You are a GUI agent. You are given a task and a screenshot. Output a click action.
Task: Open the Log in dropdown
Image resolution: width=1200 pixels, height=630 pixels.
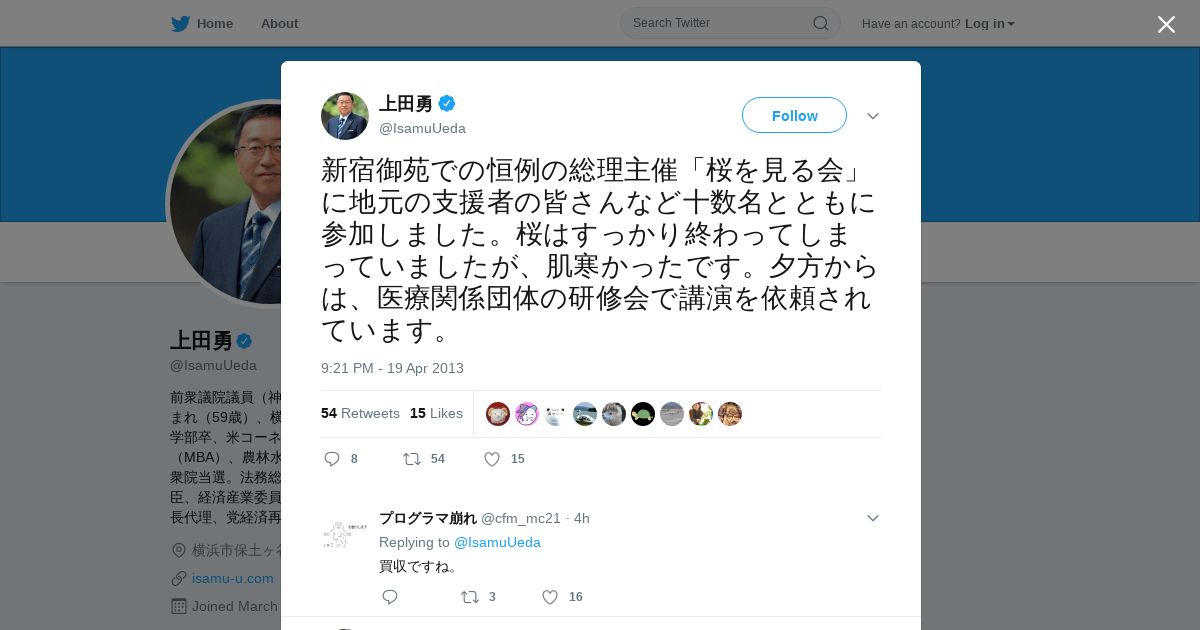point(990,23)
